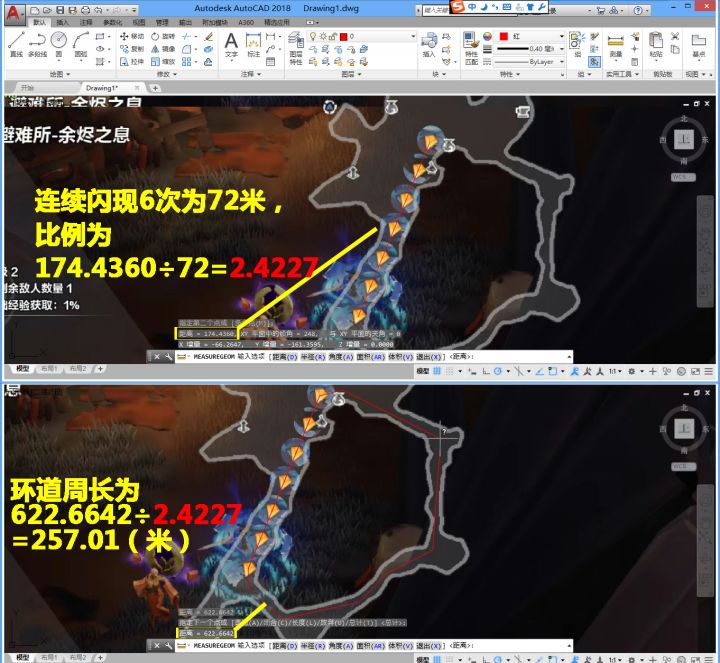Open the AutoCAD application menu logo
Image resolution: width=720 pixels, height=663 pixels.
pos(14,13)
